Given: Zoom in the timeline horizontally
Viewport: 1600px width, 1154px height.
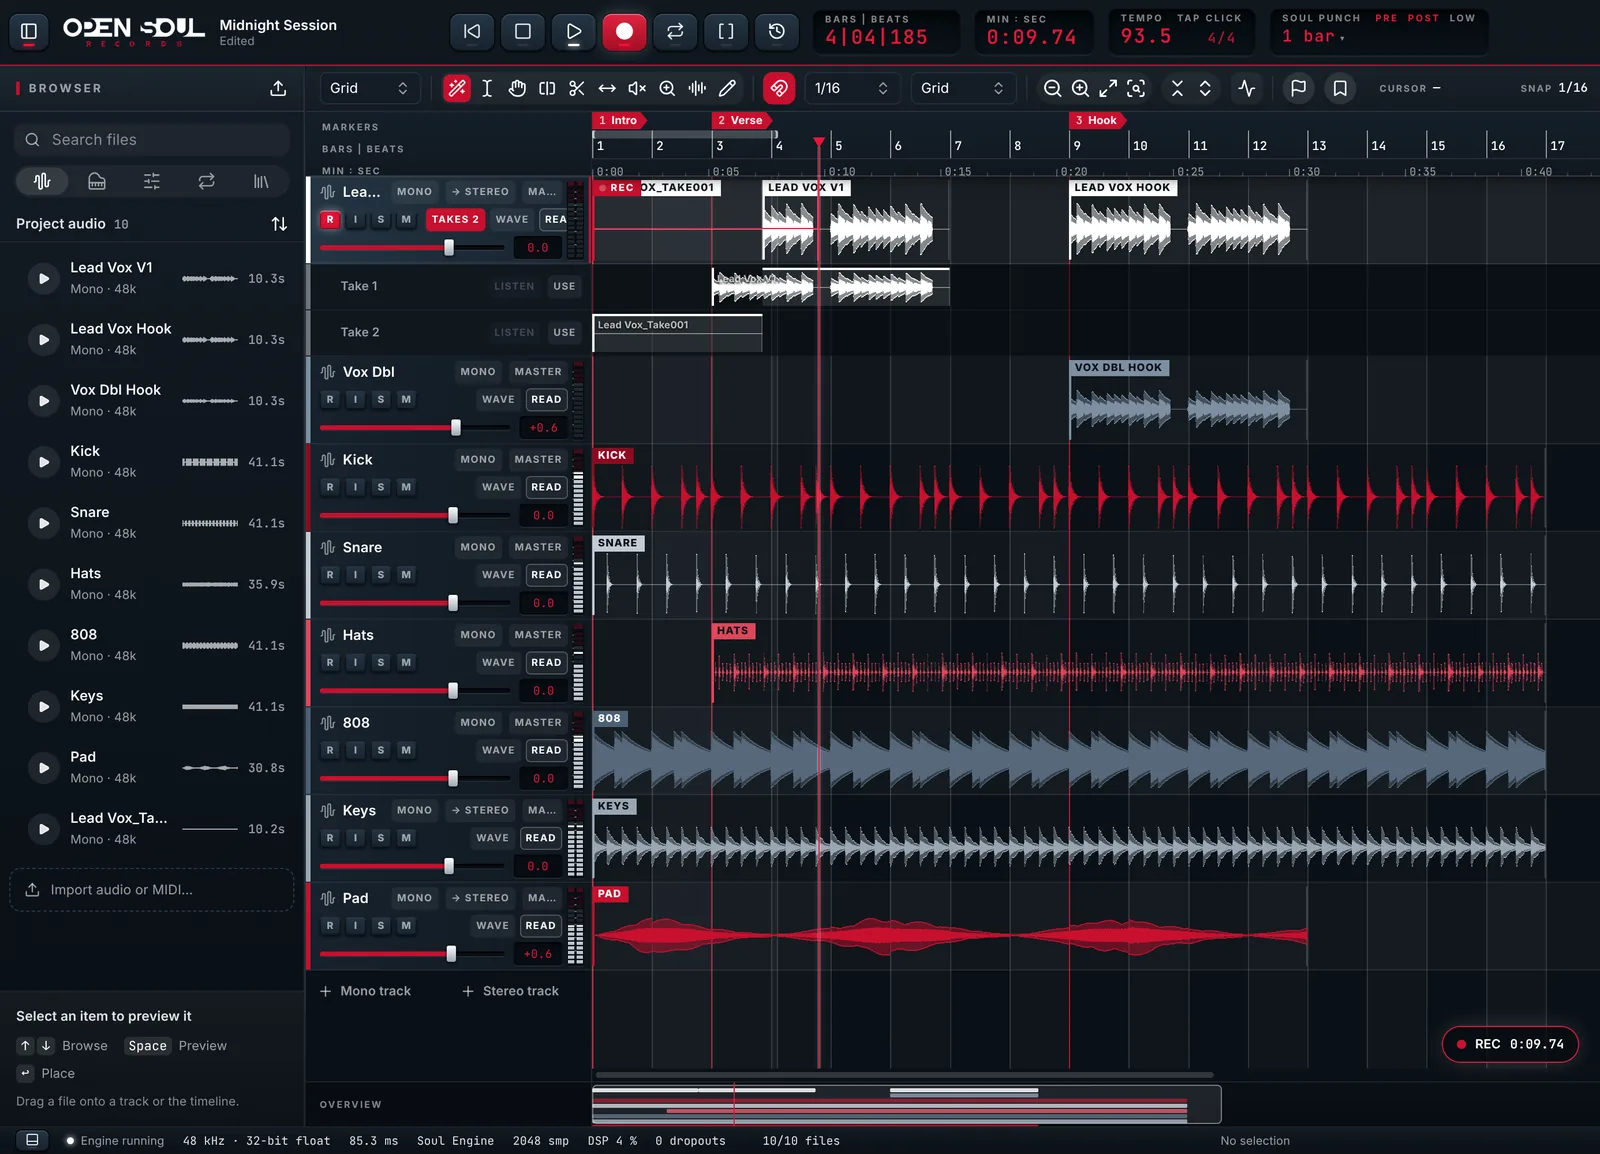Looking at the screenshot, I should pos(1080,88).
